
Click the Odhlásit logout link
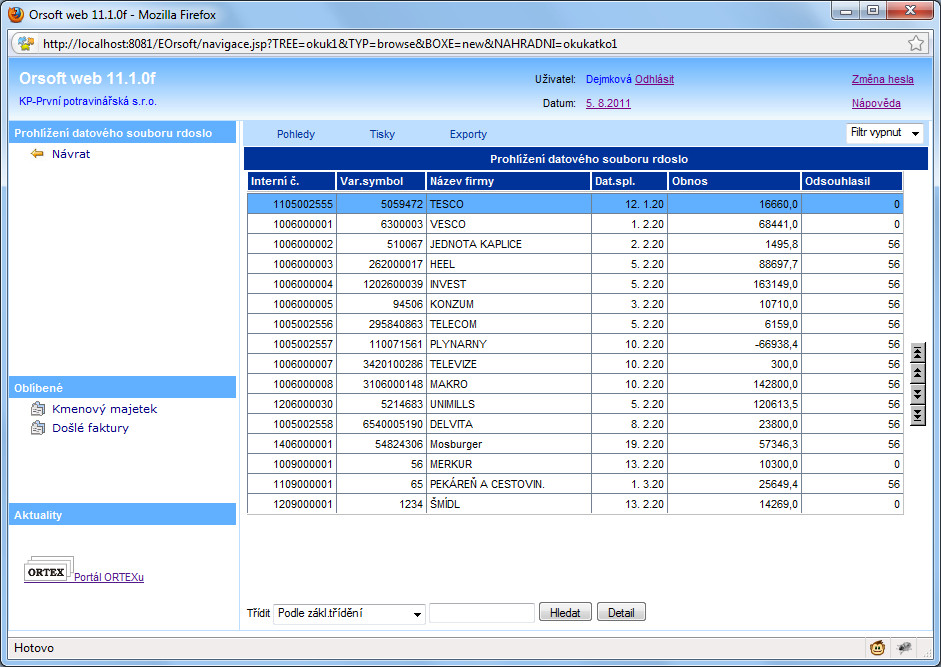(654, 79)
